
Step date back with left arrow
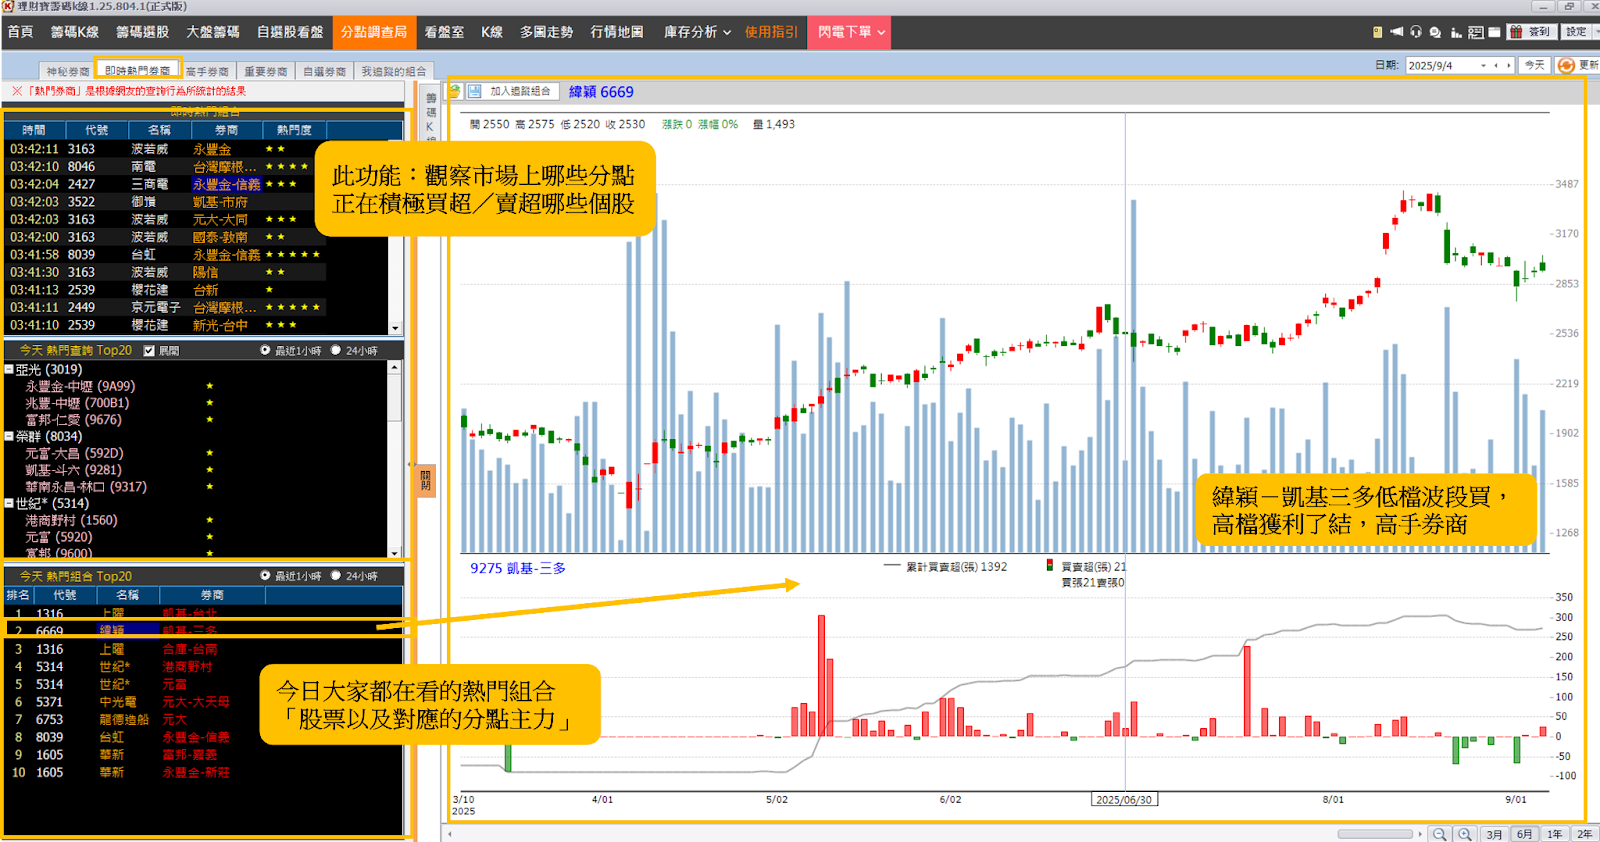(1496, 65)
